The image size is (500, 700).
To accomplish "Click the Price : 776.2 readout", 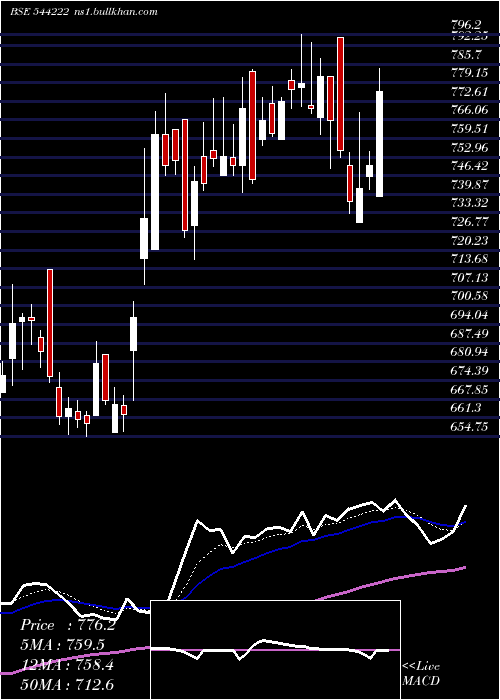I will (68, 625).
